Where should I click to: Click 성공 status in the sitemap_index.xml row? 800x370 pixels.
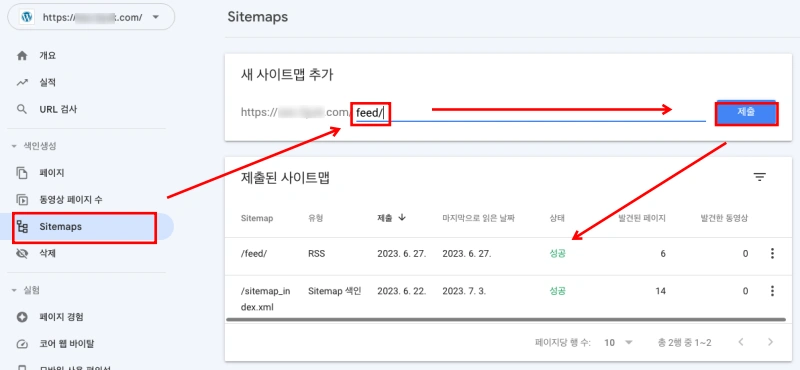click(x=557, y=291)
